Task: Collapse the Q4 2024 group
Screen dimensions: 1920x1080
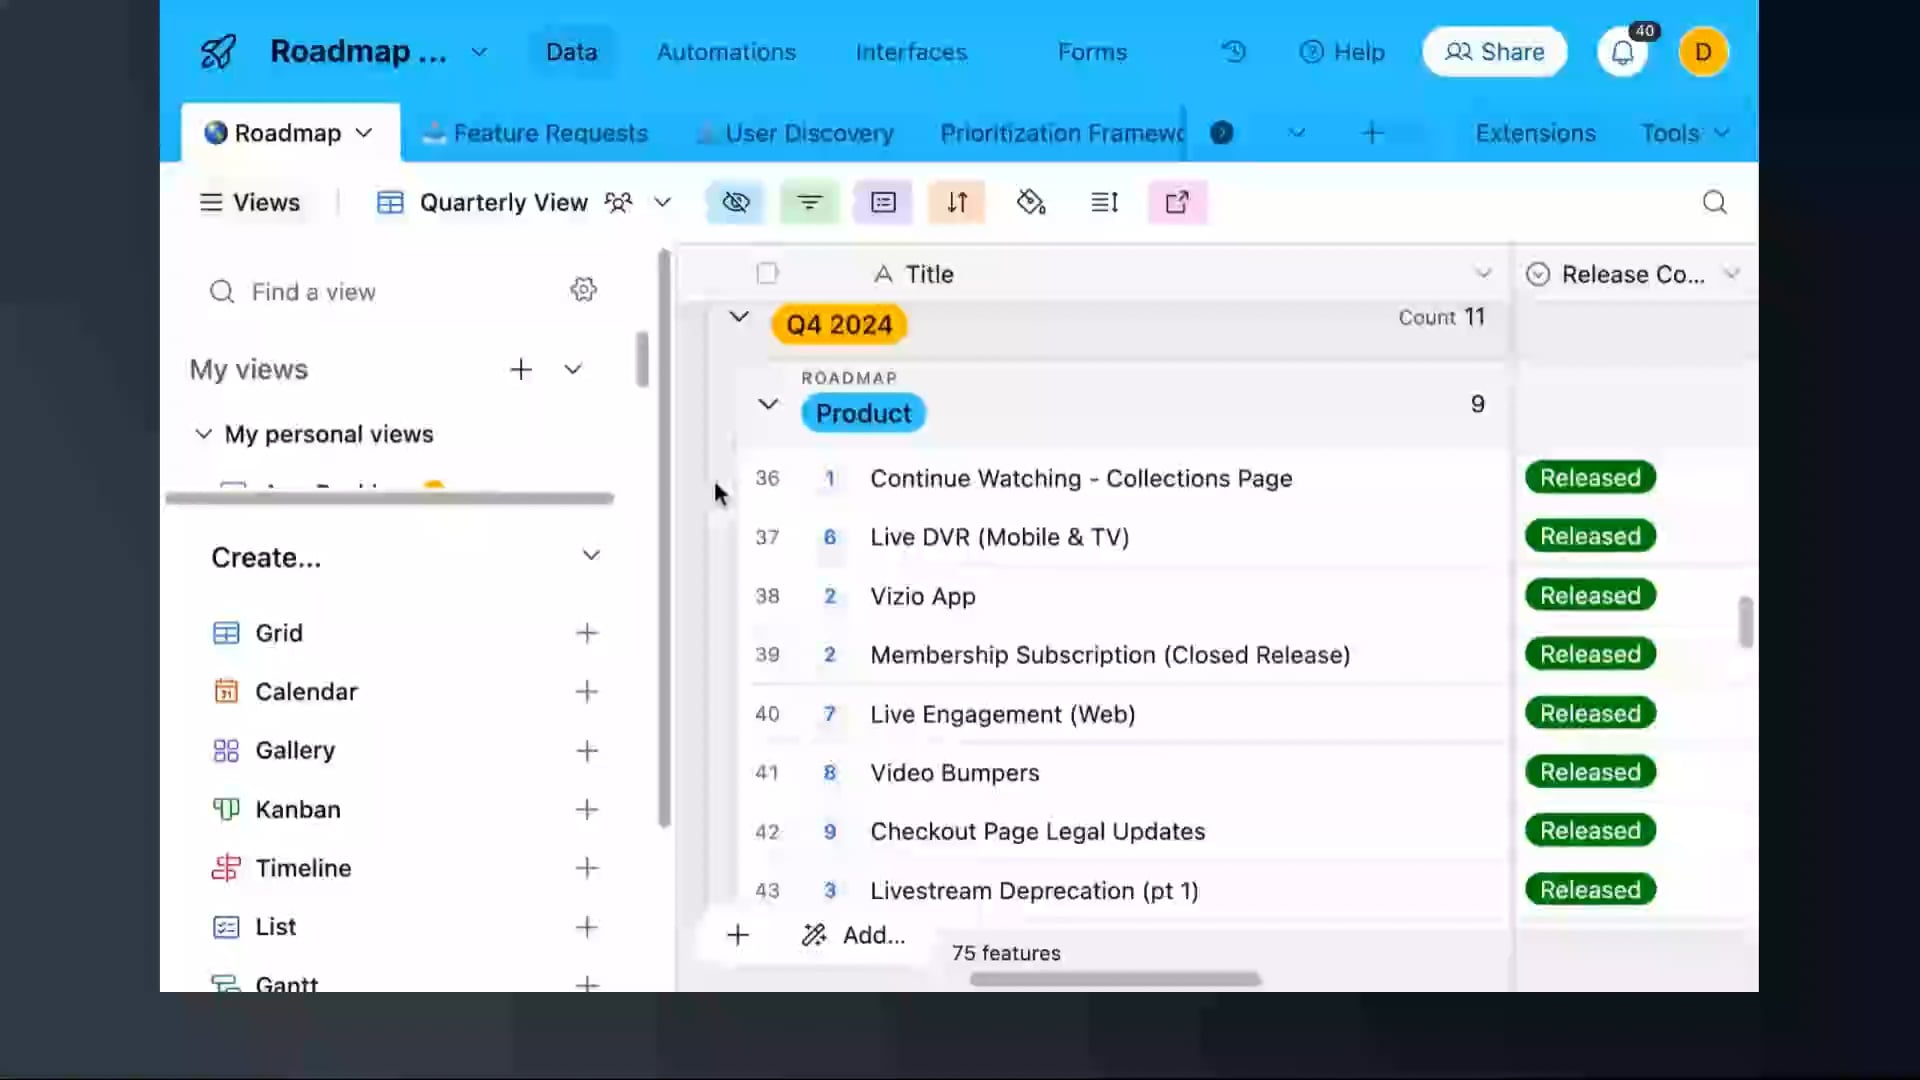Action: click(739, 317)
